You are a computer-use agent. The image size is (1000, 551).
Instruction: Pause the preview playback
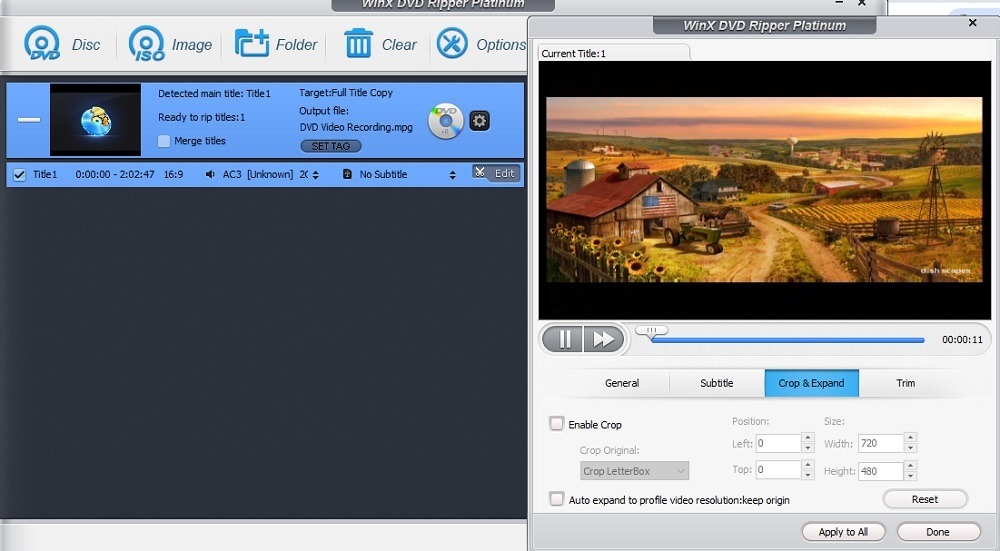[564, 339]
